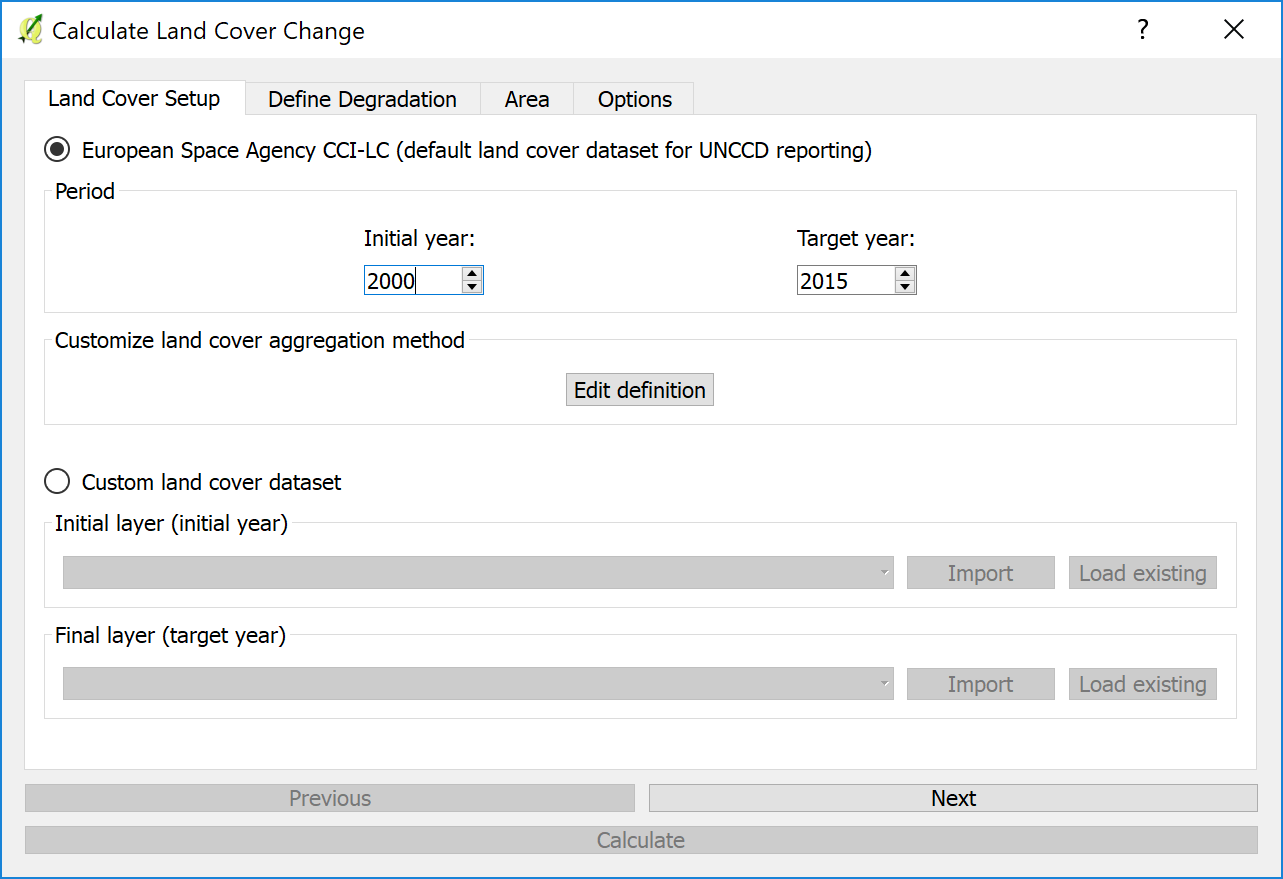
Task: Increase the Target year with up arrow
Action: point(905,274)
